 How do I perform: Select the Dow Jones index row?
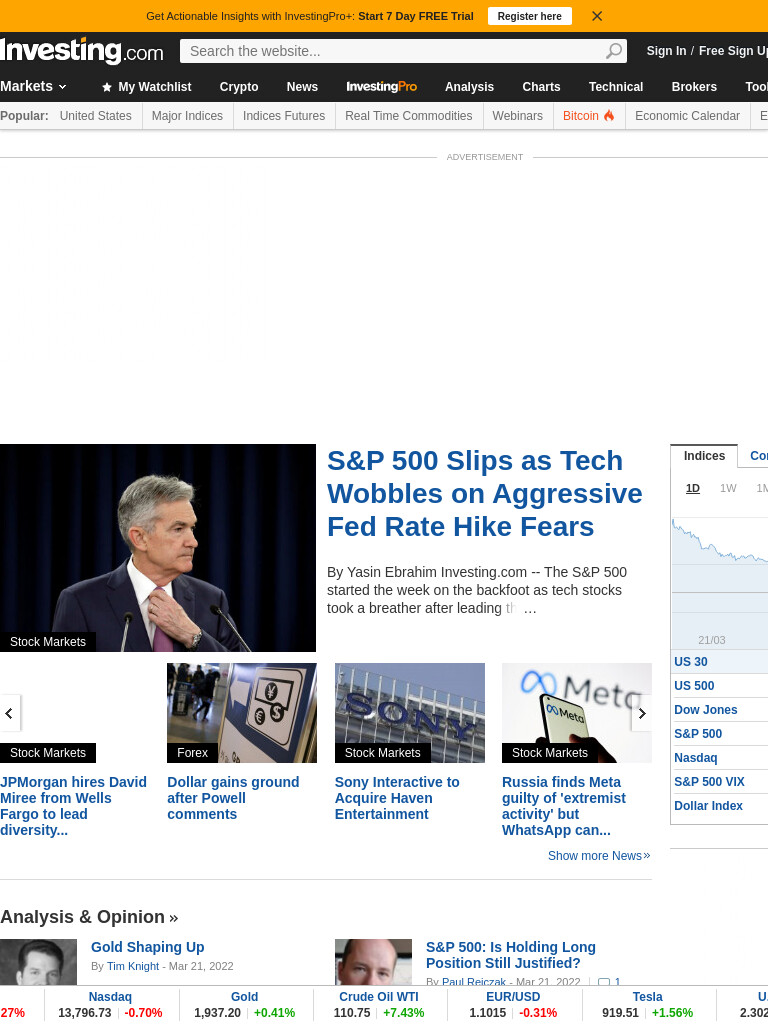click(x=720, y=710)
